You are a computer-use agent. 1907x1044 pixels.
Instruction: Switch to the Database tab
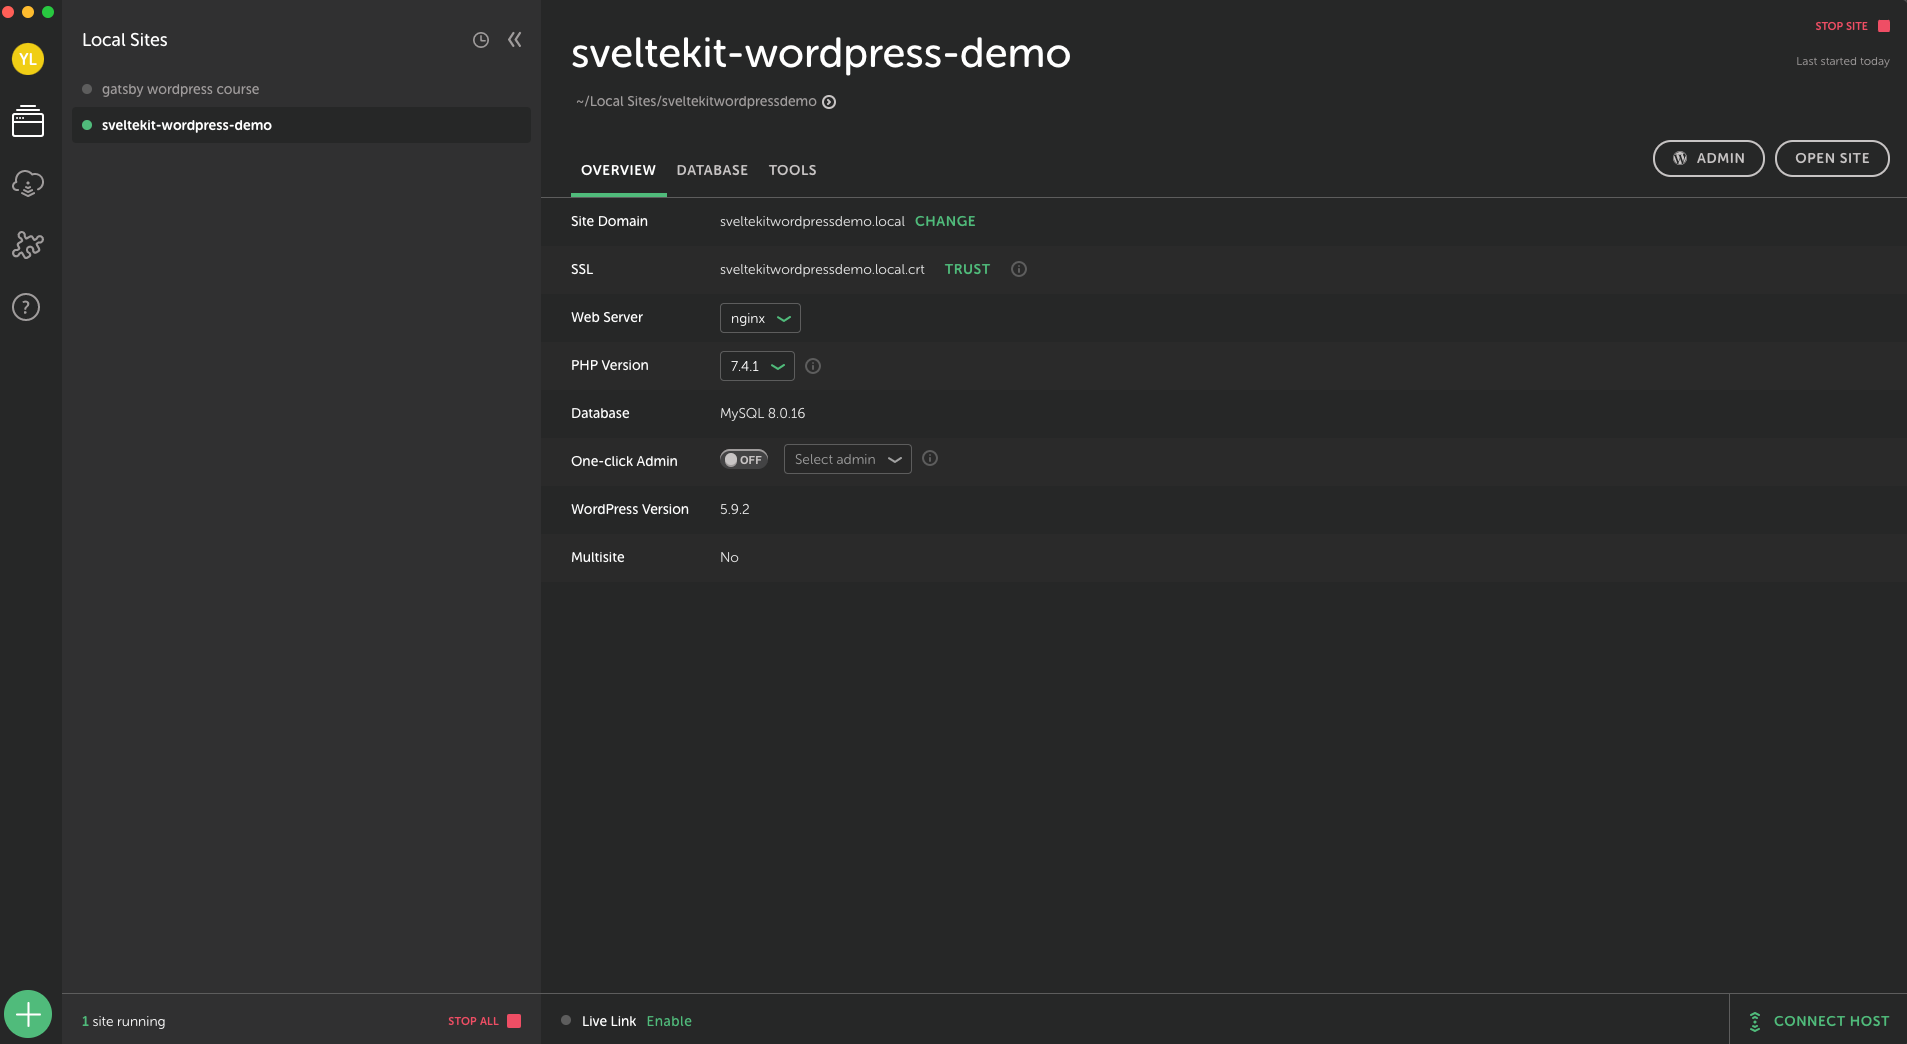pos(712,170)
